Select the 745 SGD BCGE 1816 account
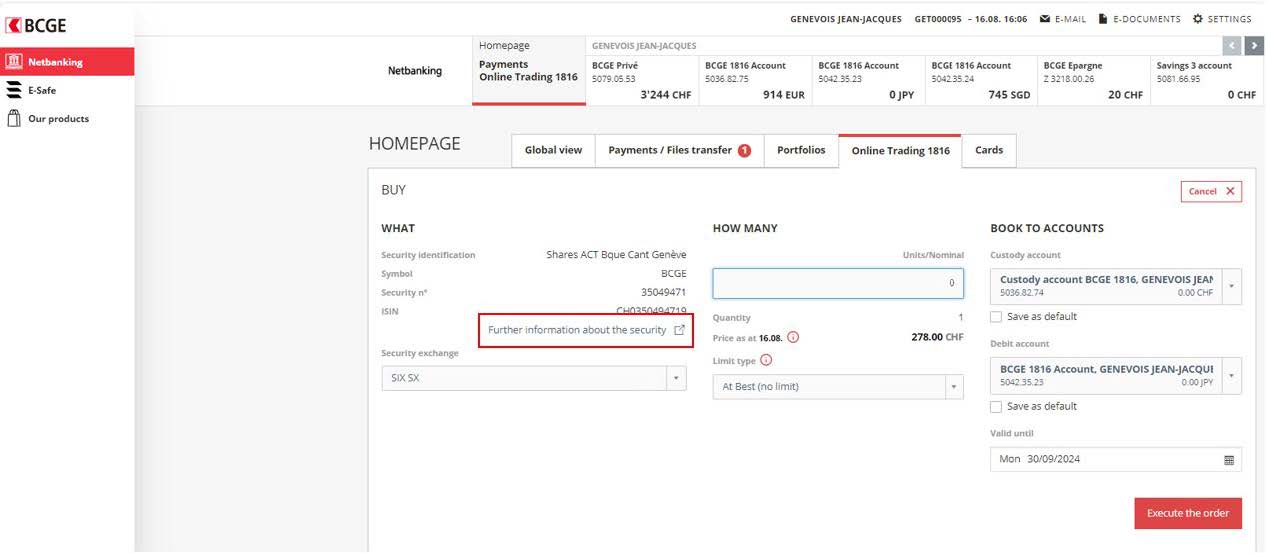The width and height of the screenshot is (1267, 553). (981, 80)
